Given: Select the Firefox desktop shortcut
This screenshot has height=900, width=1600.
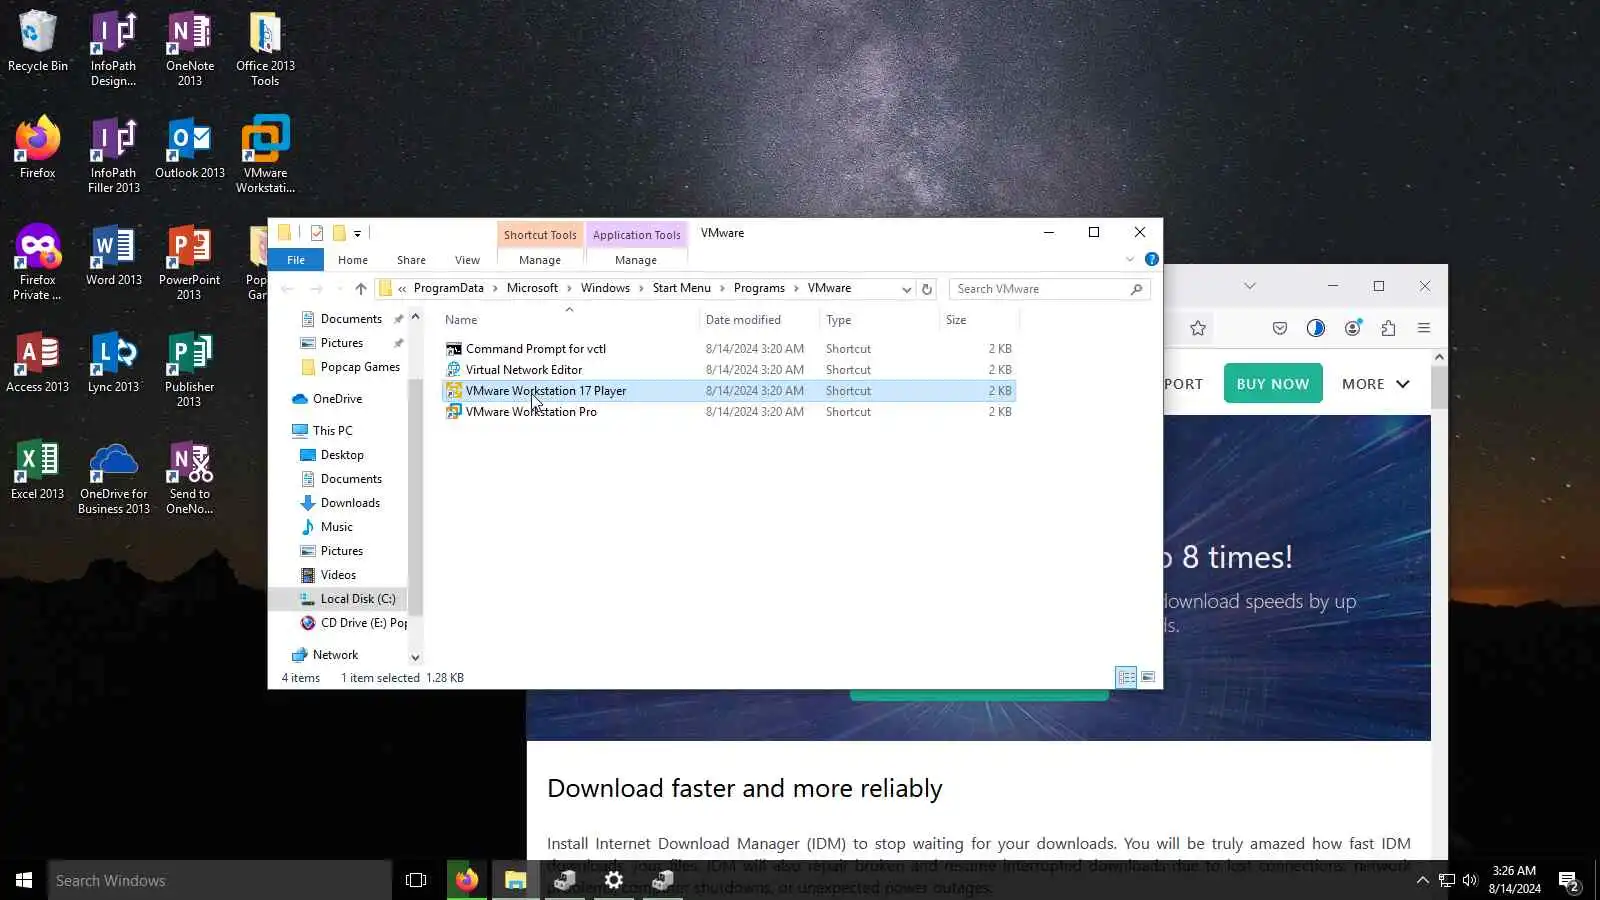Looking at the screenshot, I should (38, 148).
